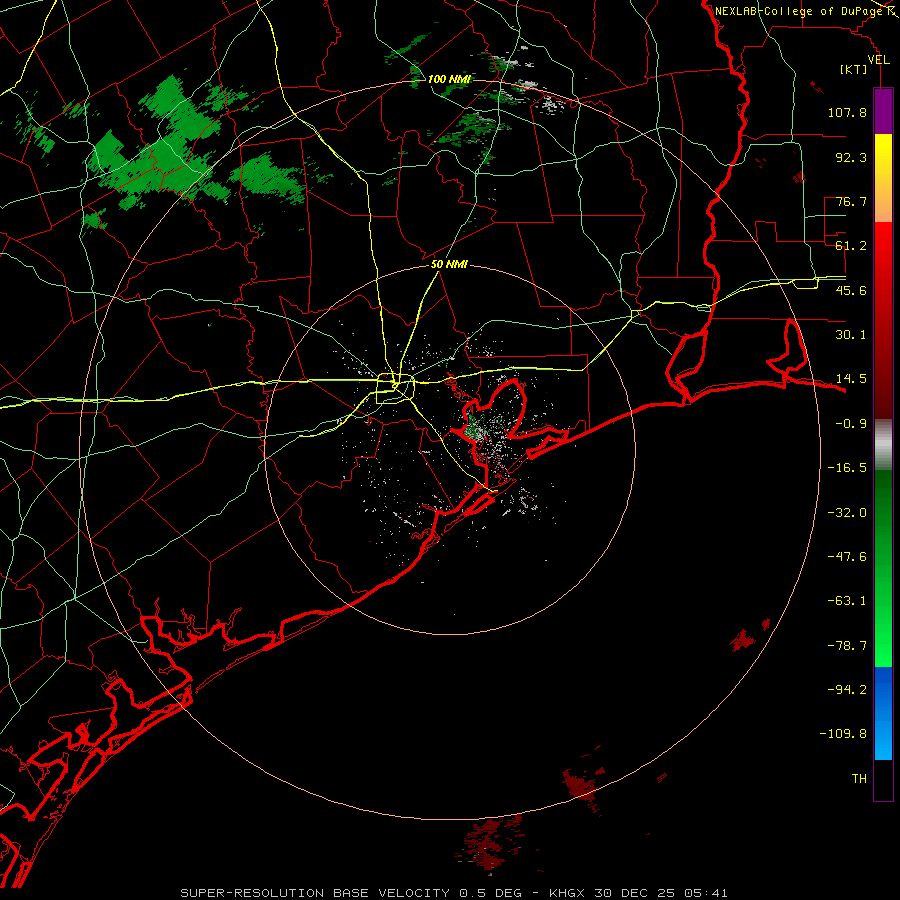
Task: Select the -0.9 legend value
Action: point(851,424)
